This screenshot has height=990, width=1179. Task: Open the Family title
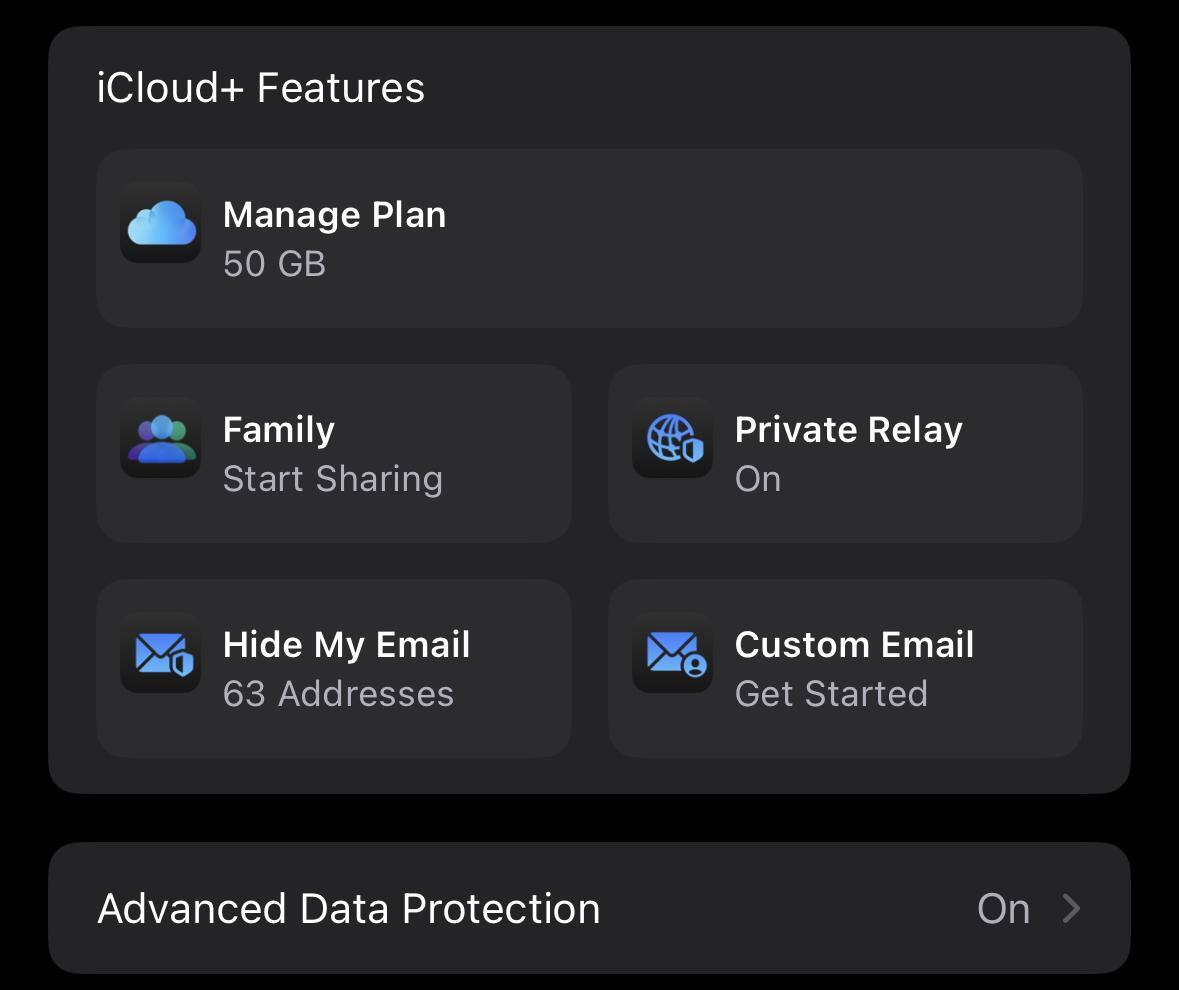point(278,430)
